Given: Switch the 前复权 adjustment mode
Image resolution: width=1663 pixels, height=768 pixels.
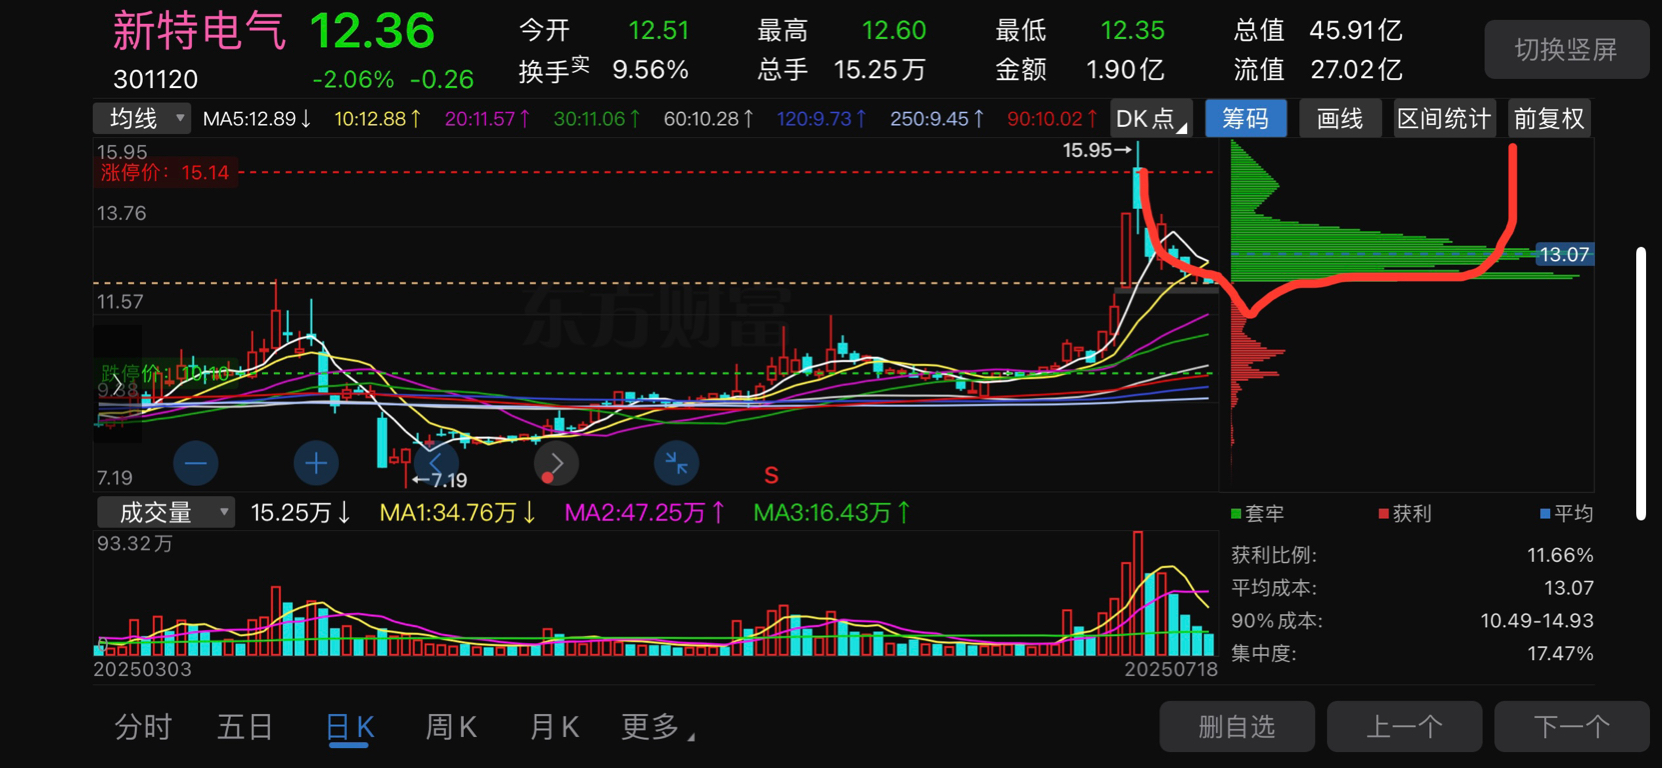Looking at the screenshot, I should coord(1549,119).
